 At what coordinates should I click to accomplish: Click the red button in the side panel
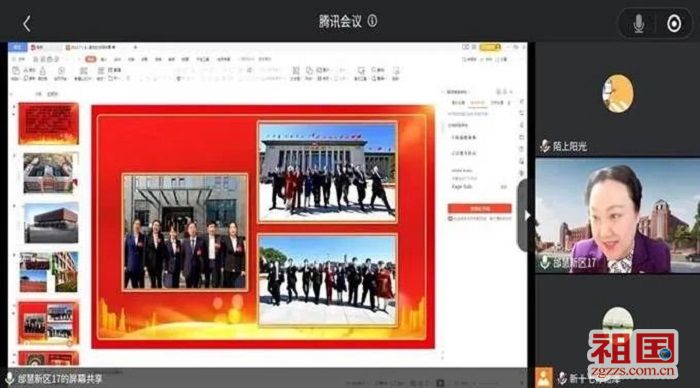coord(479,209)
